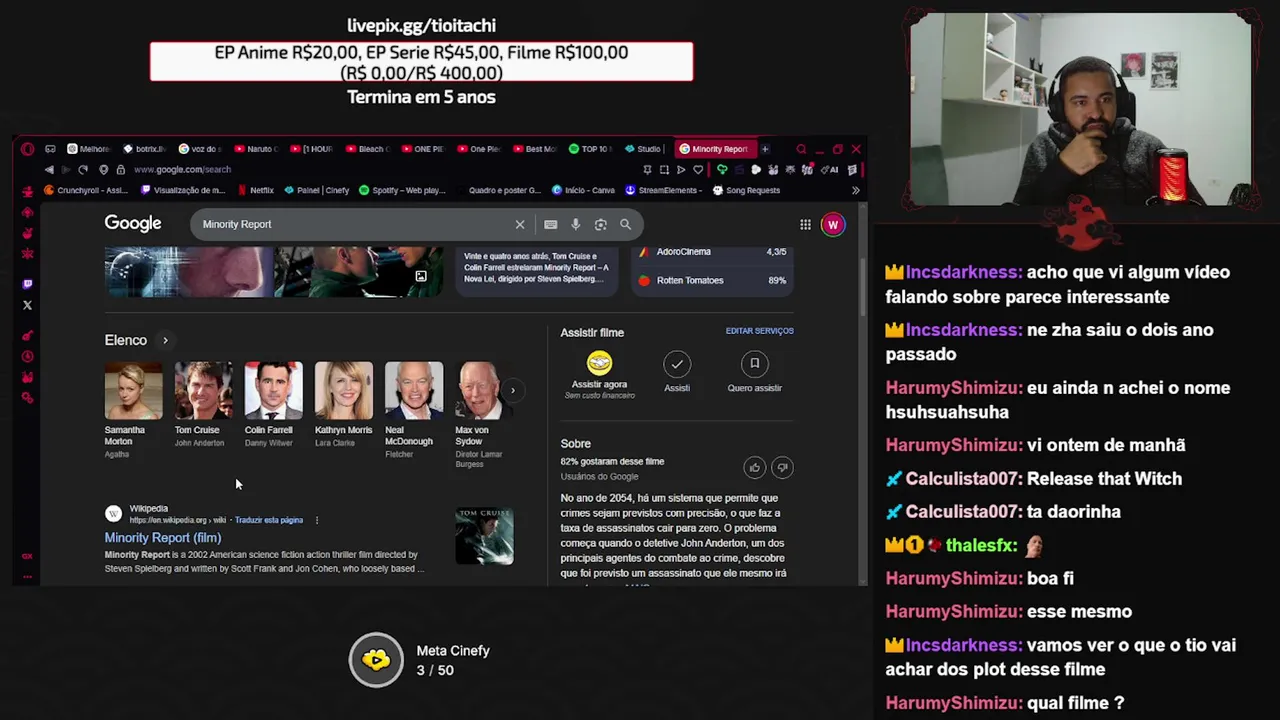Open a new tab with plus button
This screenshot has width=1280, height=720.
pyautogui.click(x=765, y=149)
